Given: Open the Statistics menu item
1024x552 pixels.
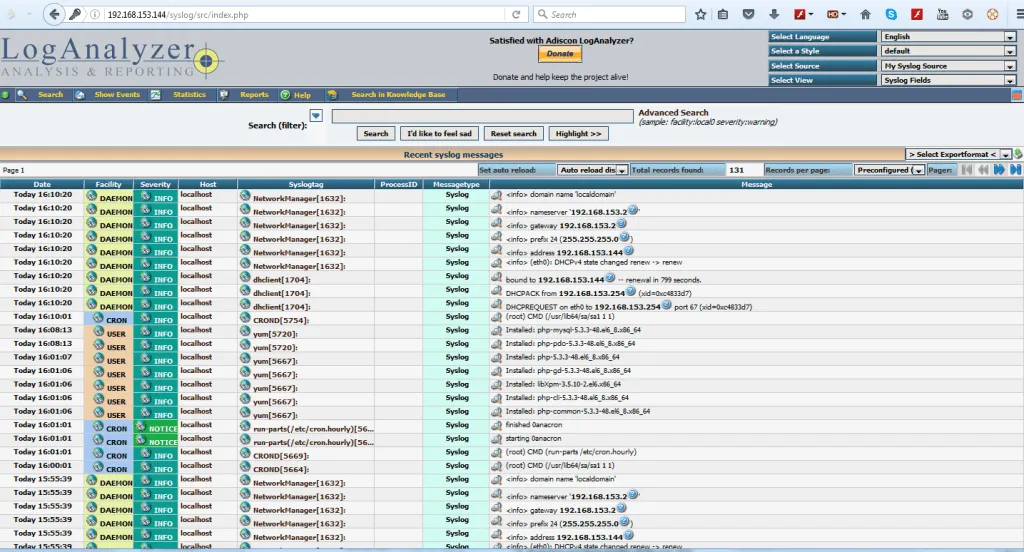Looking at the screenshot, I should (189, 95).
